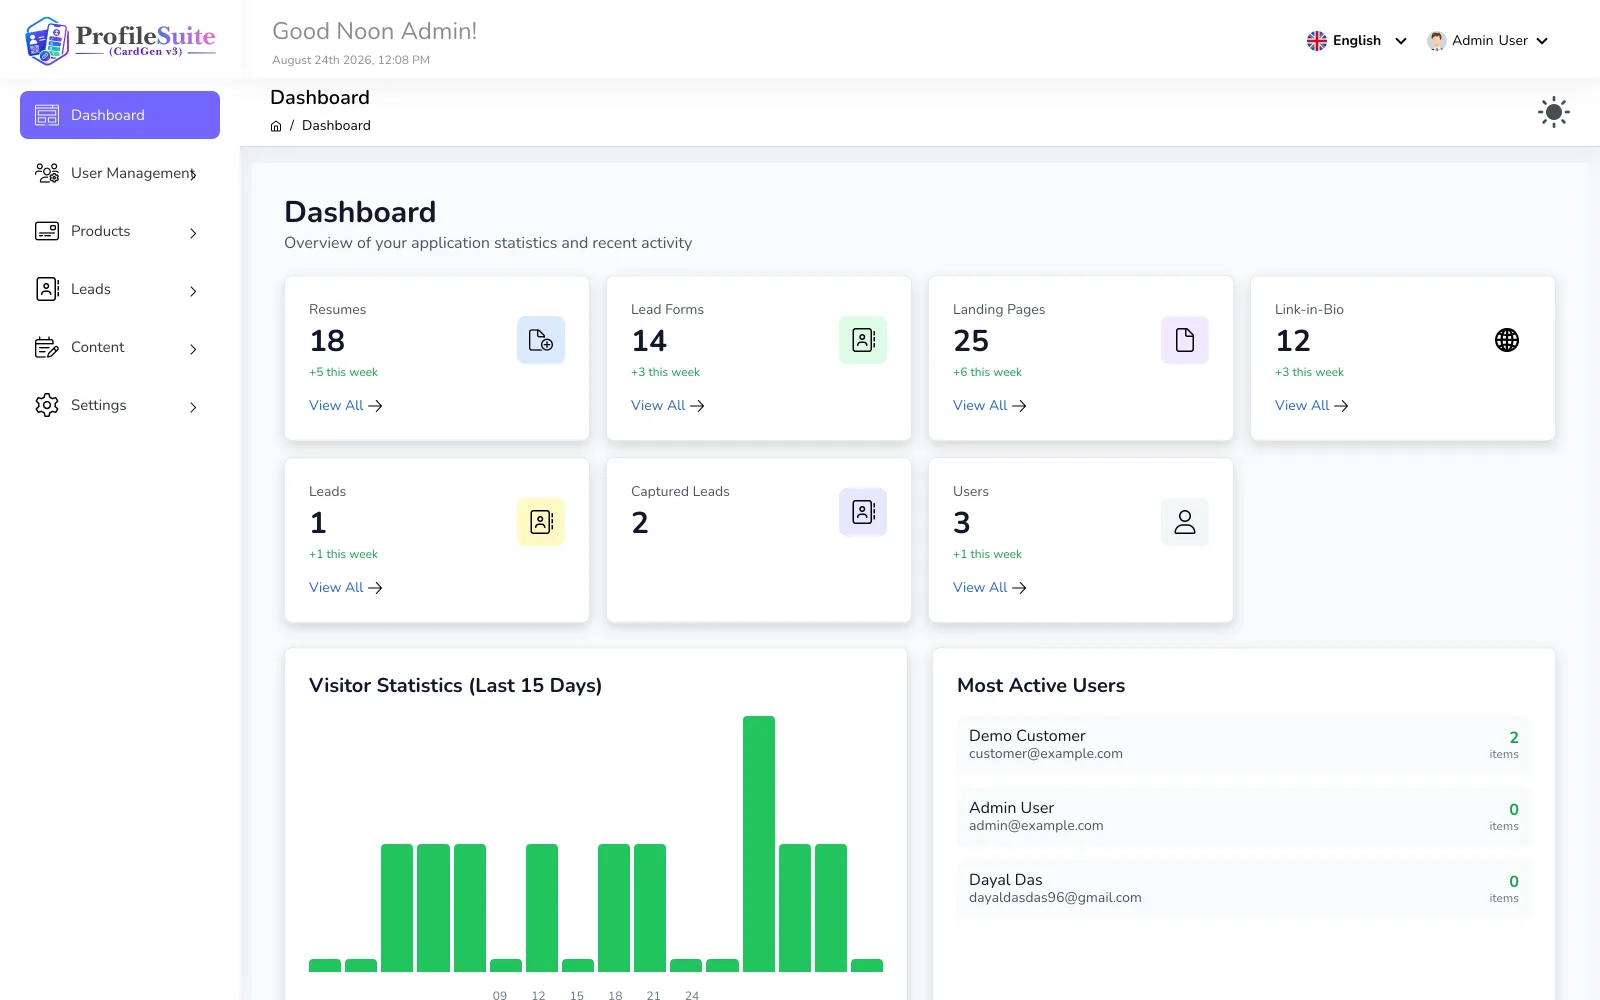Click the Dashboard breadcrumb link
The image size is (1600, 1000).
[x=336, y=126]
